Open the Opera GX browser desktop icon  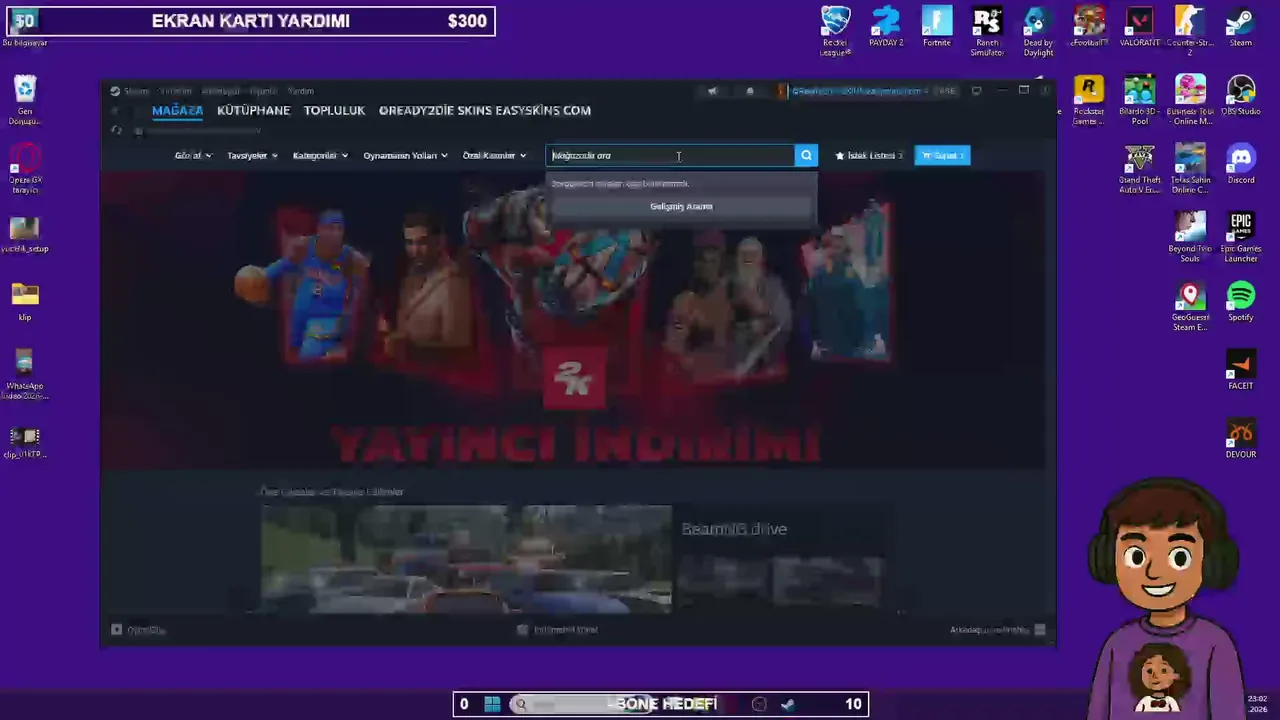[x=25, y=169]
